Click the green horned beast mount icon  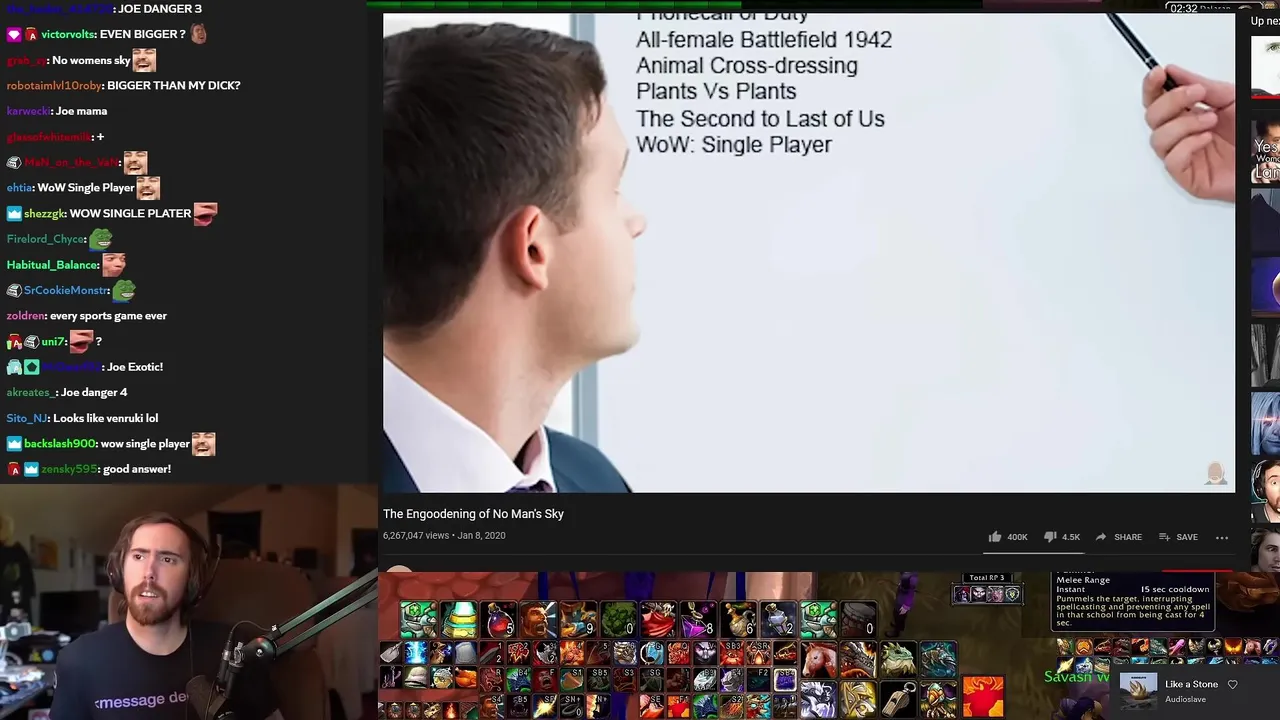898,659
